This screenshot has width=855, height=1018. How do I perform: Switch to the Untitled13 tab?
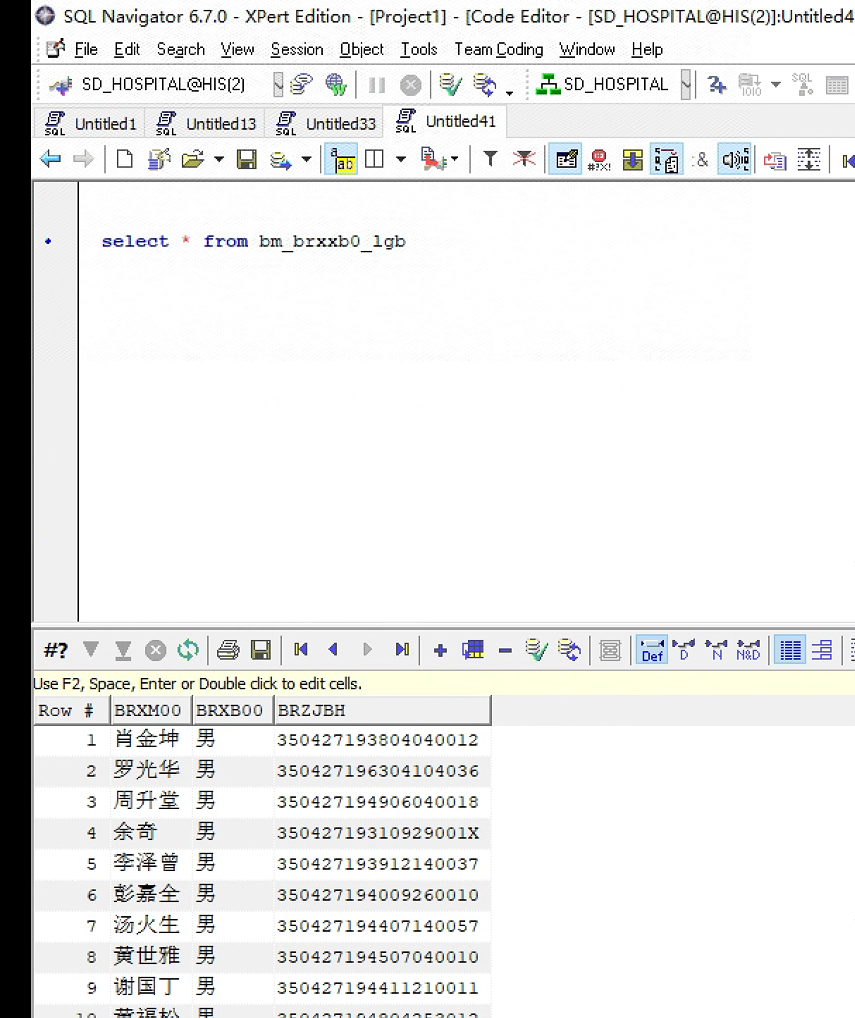pyautogui.click(x=206, y=123)
